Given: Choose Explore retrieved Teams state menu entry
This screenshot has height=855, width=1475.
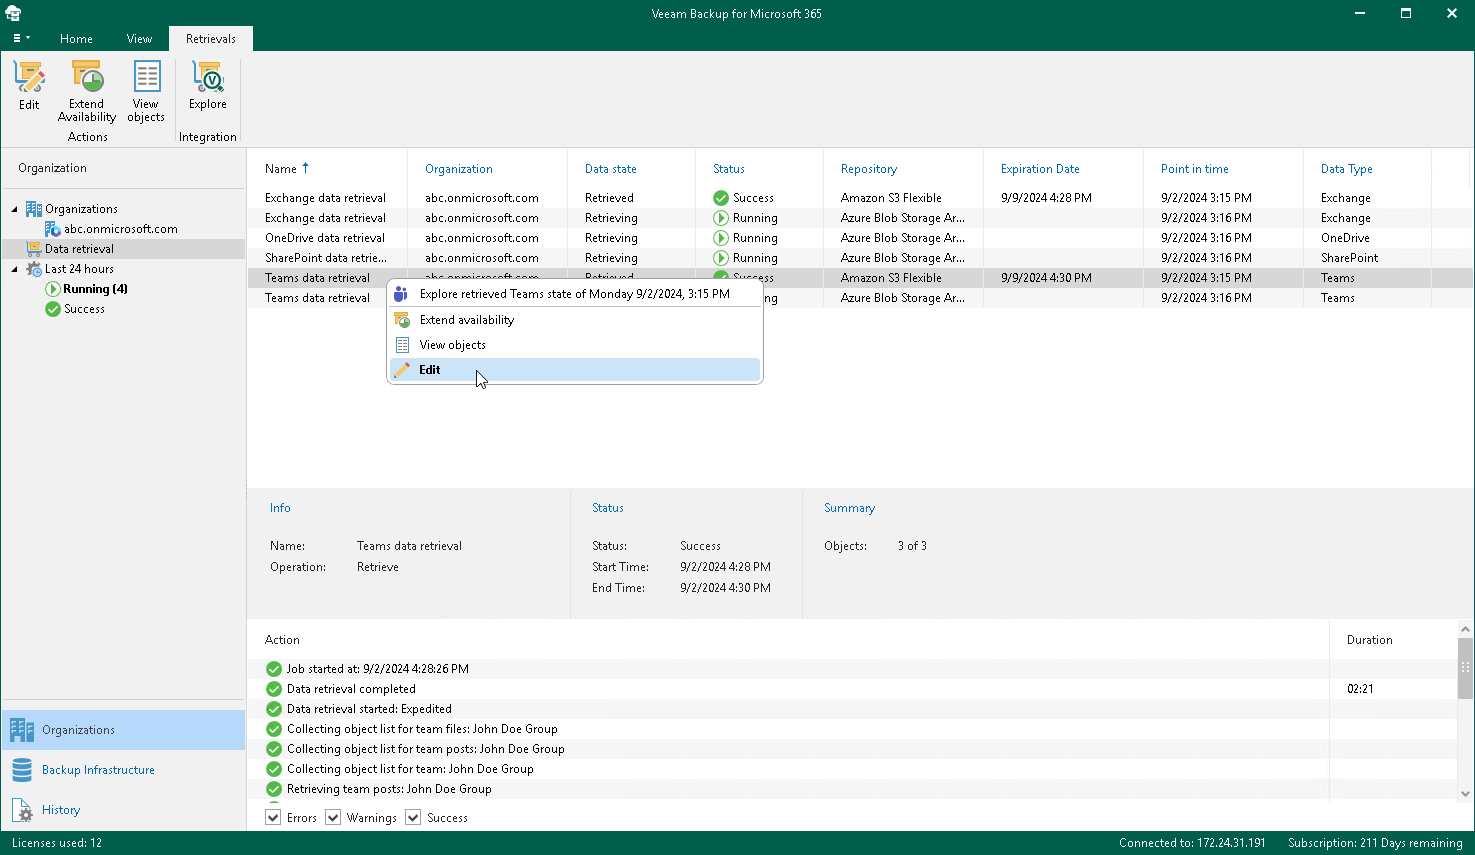Looking at the screenshot, I should click(575, 294).
